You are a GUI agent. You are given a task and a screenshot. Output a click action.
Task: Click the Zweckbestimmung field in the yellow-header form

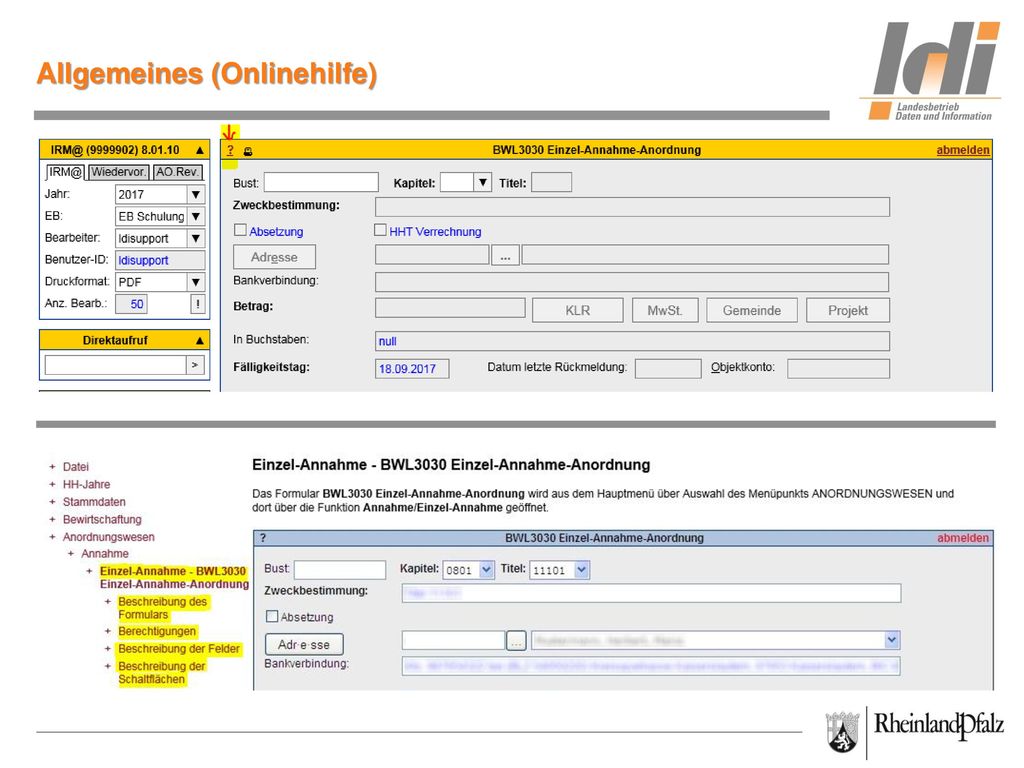pos(632,207)
